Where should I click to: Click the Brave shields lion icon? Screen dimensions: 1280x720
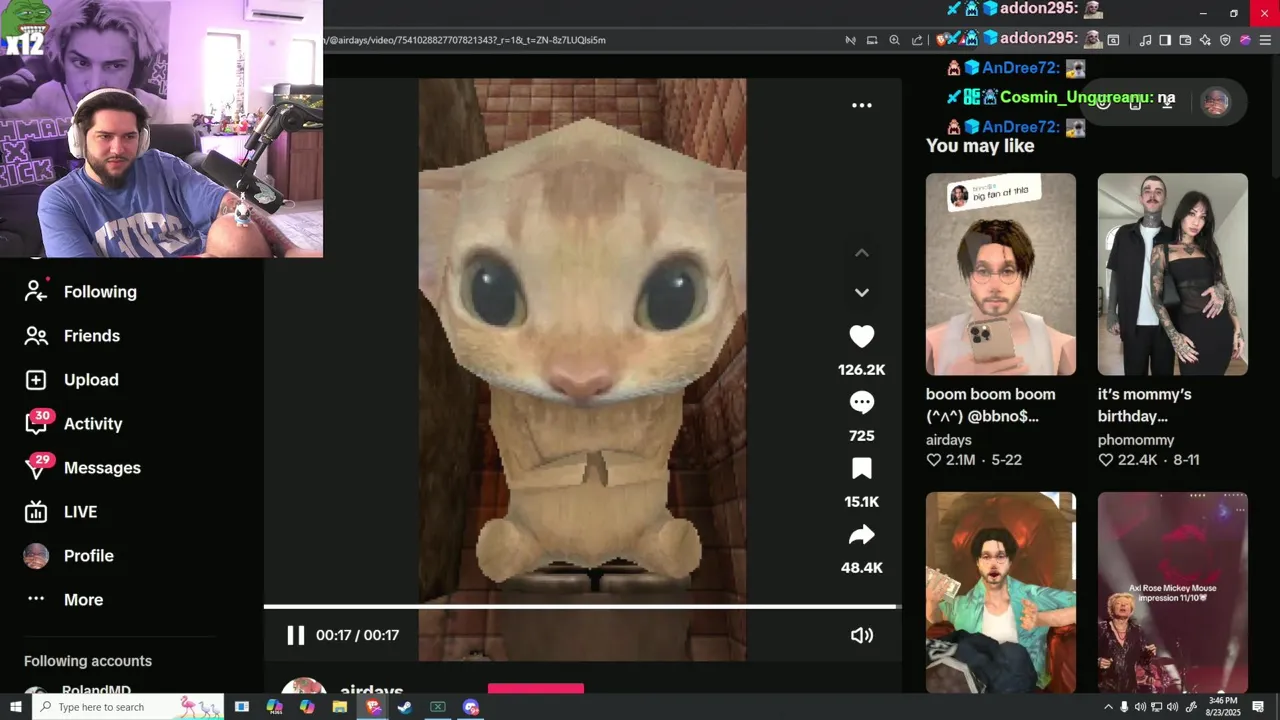[x=942, y=40]
